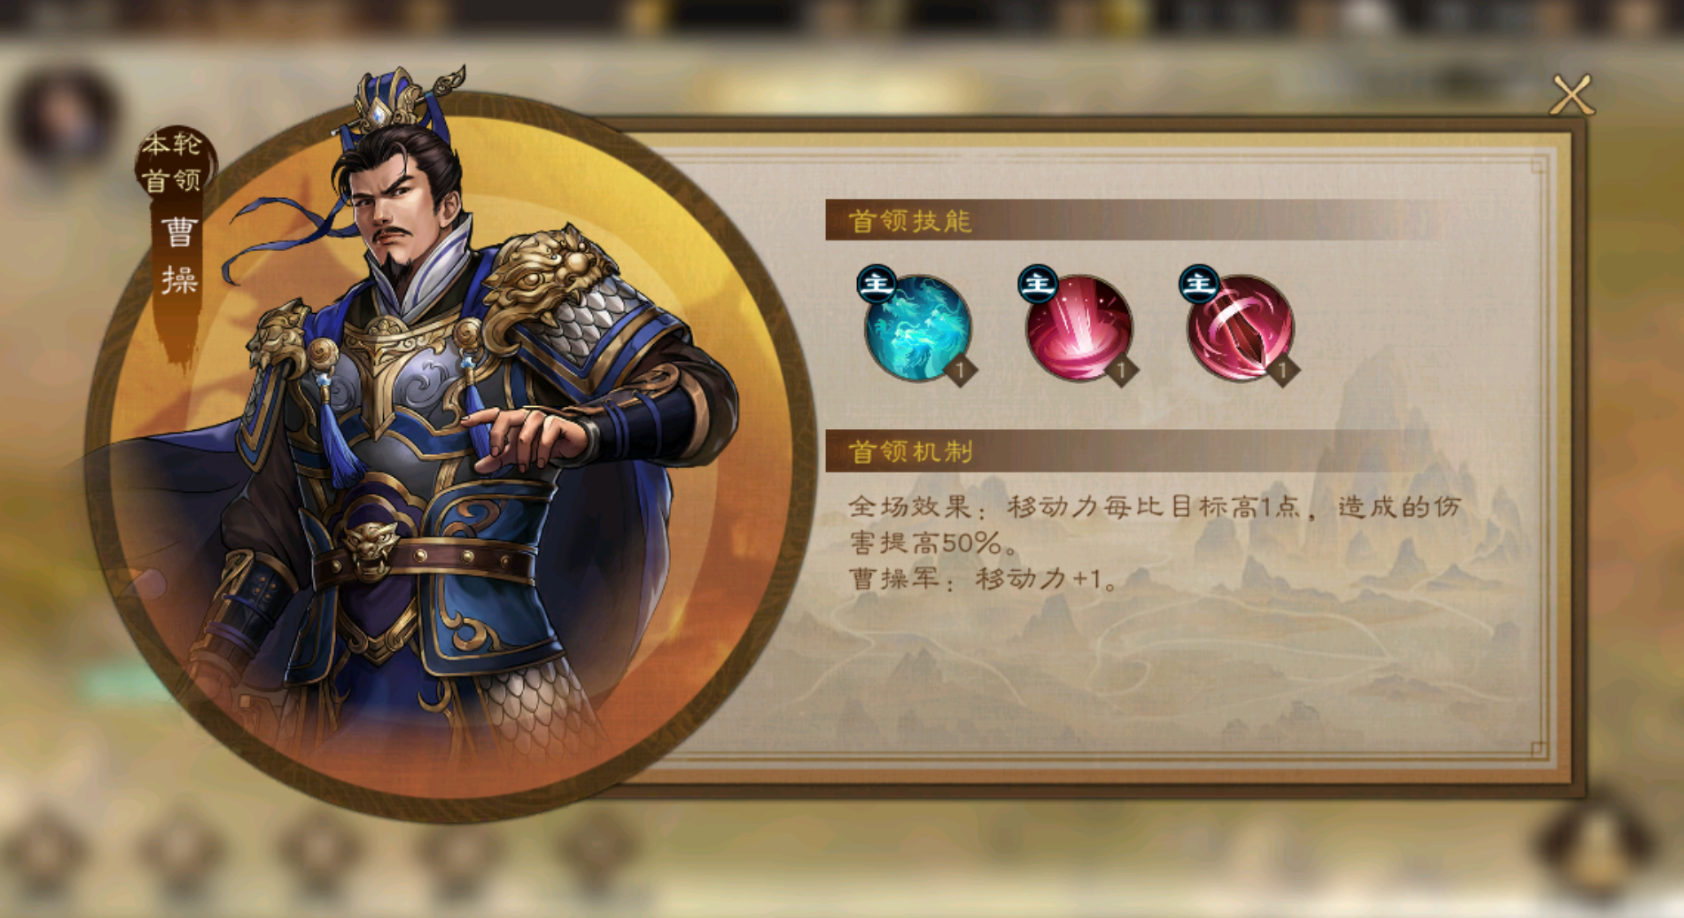
Task: Click the 全场效果 mechanism description line
Action: (x=1155, y=525)
